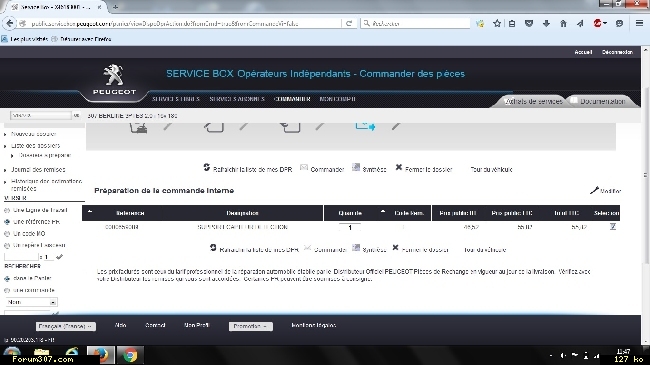Click bottom Synthèse icon
This screenshot has width=650, height=365.
point(356,248)
